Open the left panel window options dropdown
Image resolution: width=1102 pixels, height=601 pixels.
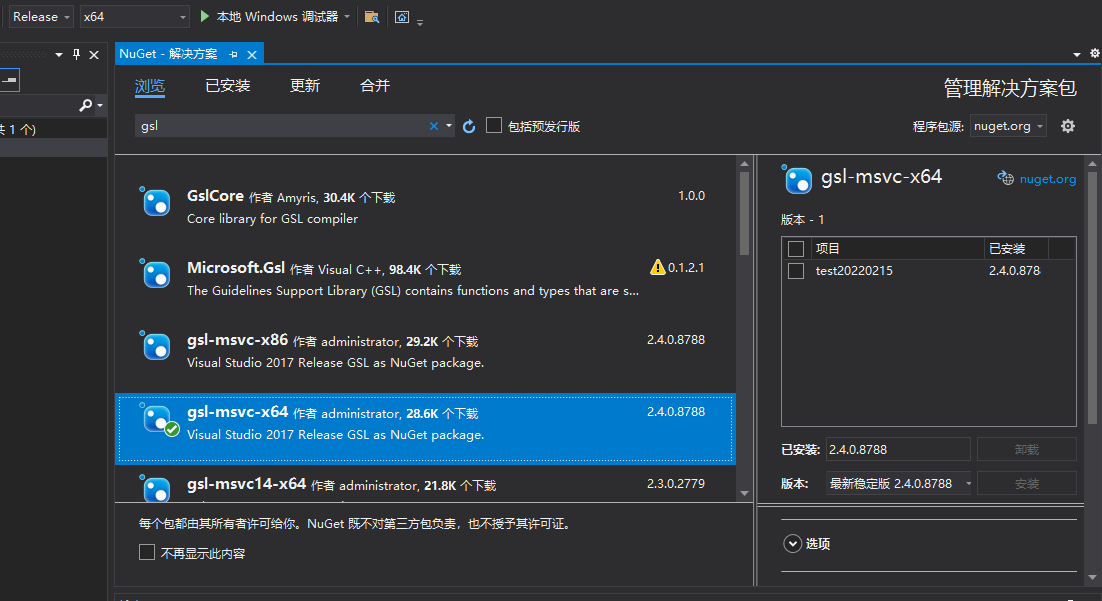click(59, 54)
